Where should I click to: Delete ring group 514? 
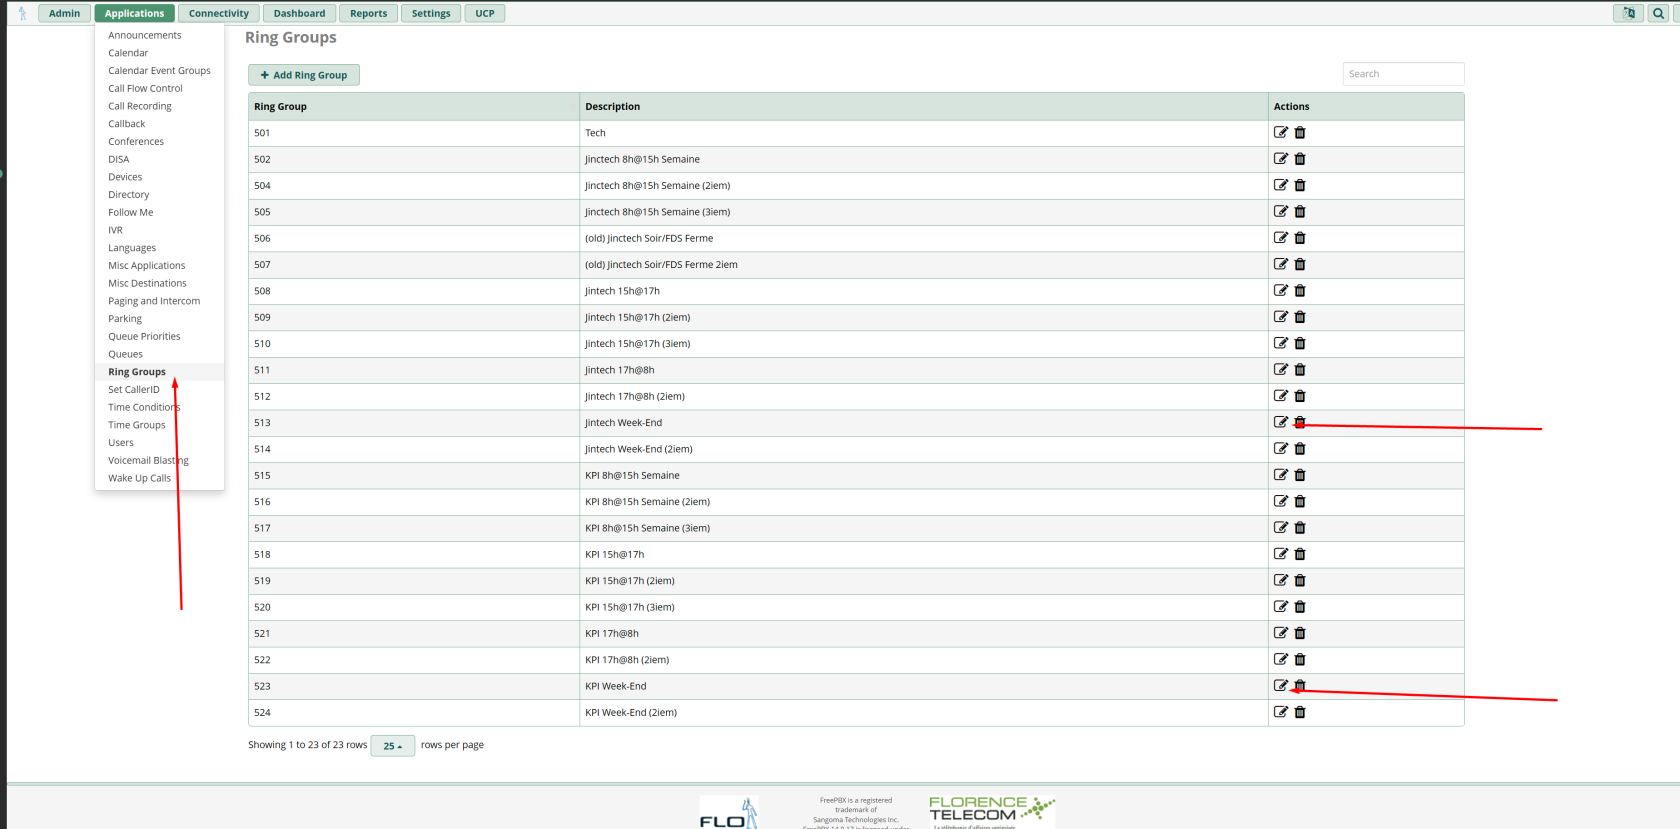pyautogui.click(x=1300, y=449)
